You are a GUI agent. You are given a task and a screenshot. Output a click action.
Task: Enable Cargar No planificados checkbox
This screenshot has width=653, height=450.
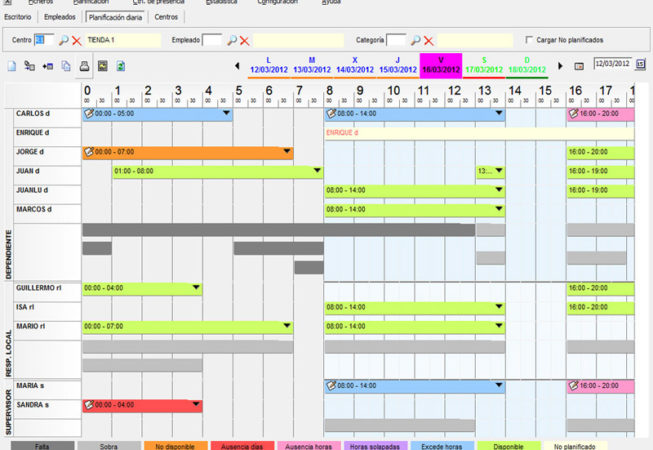point(529,40)
